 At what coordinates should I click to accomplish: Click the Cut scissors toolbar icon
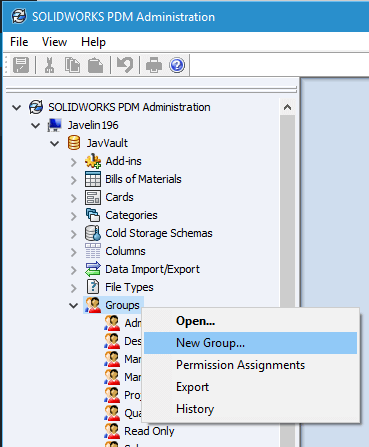(x=49, y=65)
